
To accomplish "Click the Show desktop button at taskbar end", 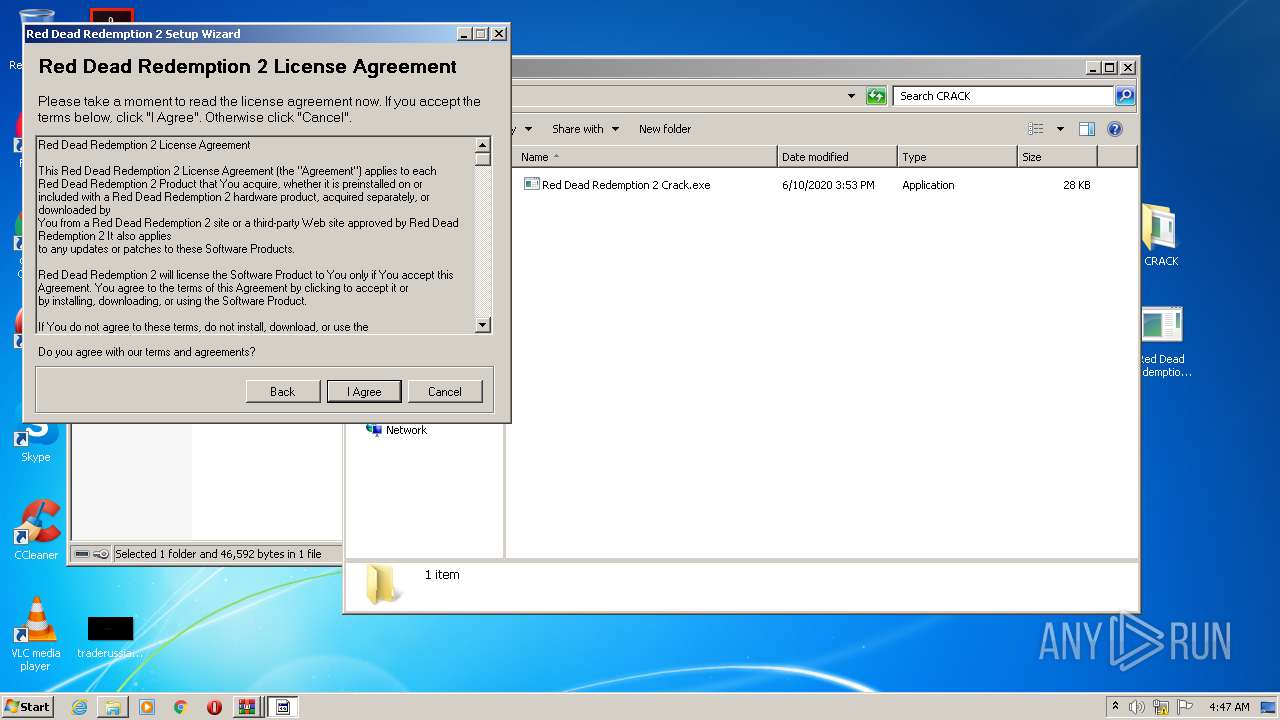I will point(1270,707).
